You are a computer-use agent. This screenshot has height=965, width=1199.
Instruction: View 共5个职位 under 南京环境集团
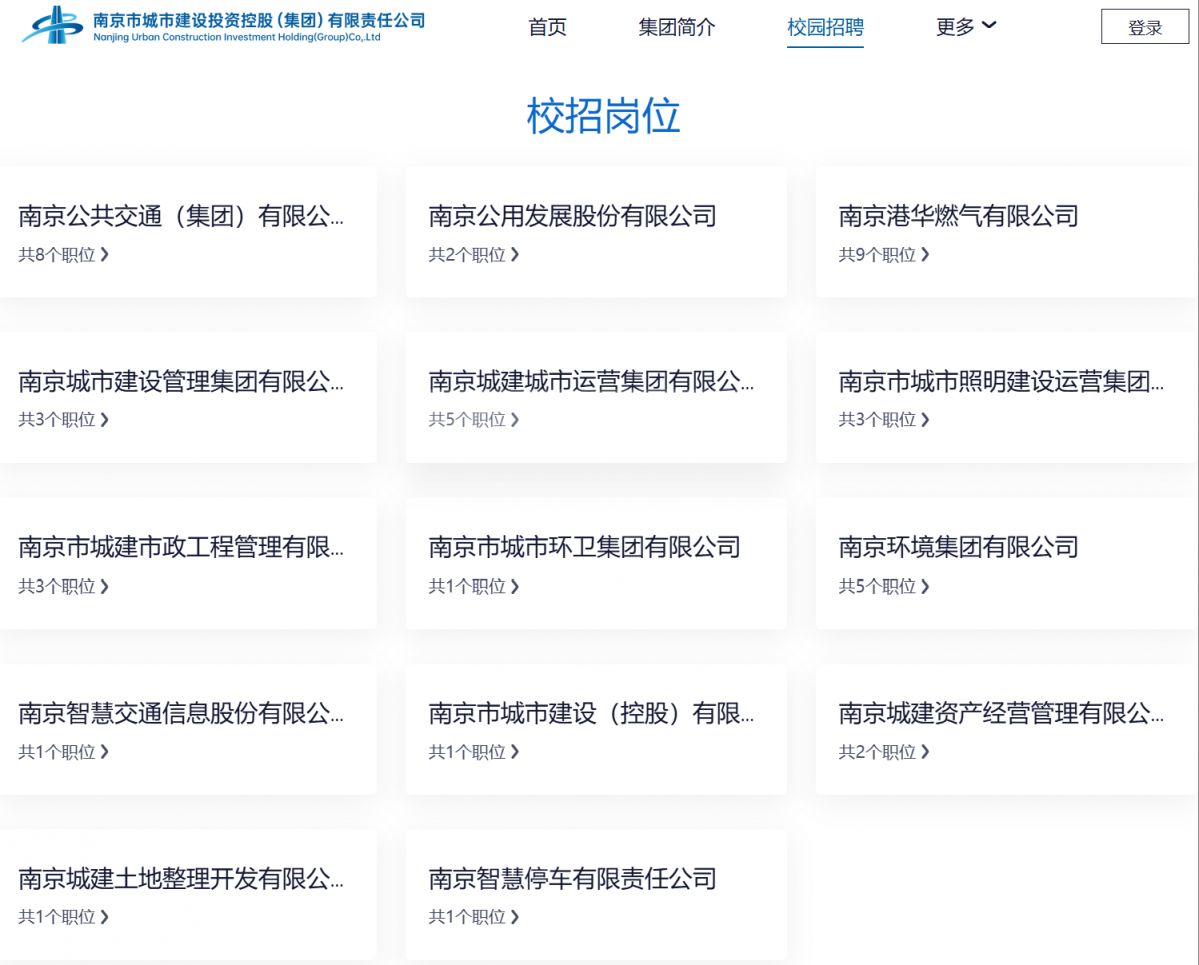pos(883,586)
